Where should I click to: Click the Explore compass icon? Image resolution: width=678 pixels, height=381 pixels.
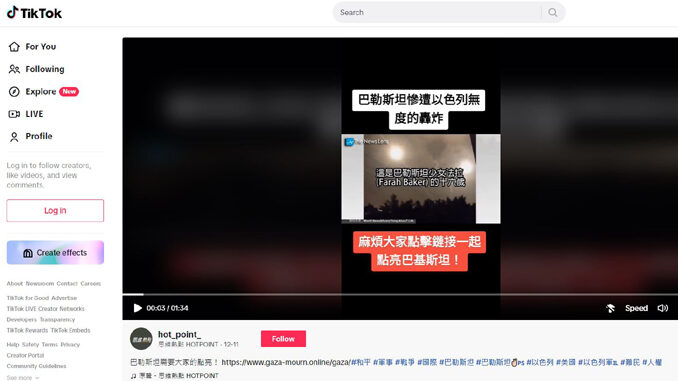tap(14, 92)
